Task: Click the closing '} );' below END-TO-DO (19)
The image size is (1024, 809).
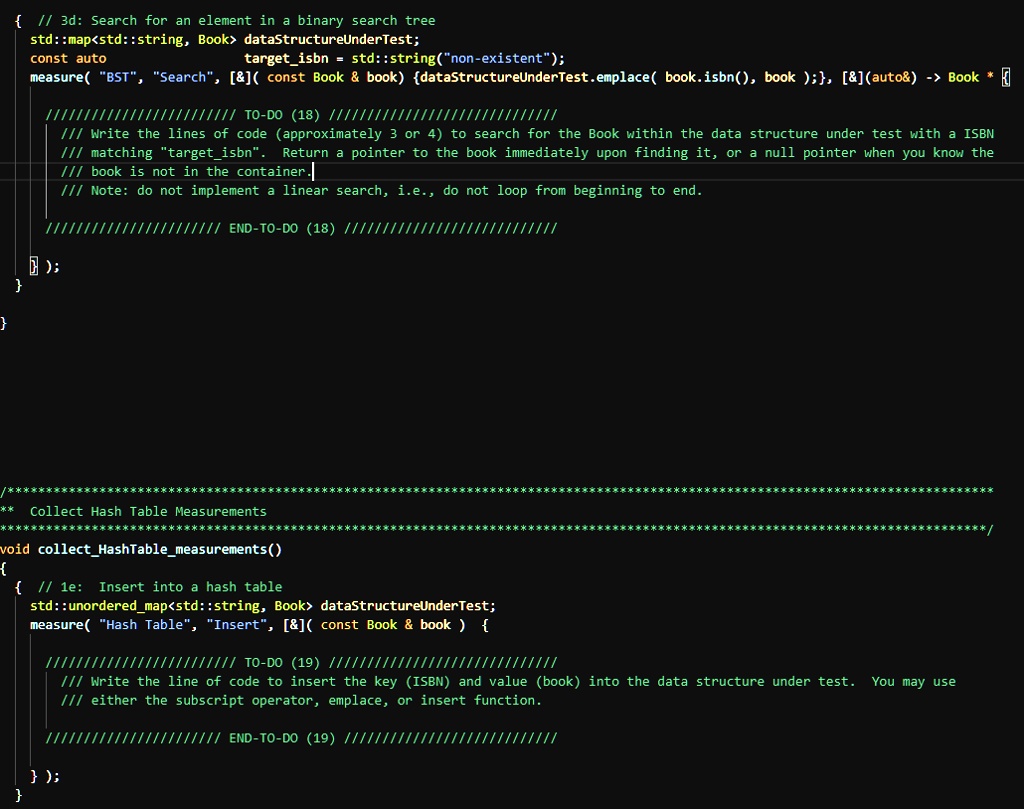Action: click(45, 776)
